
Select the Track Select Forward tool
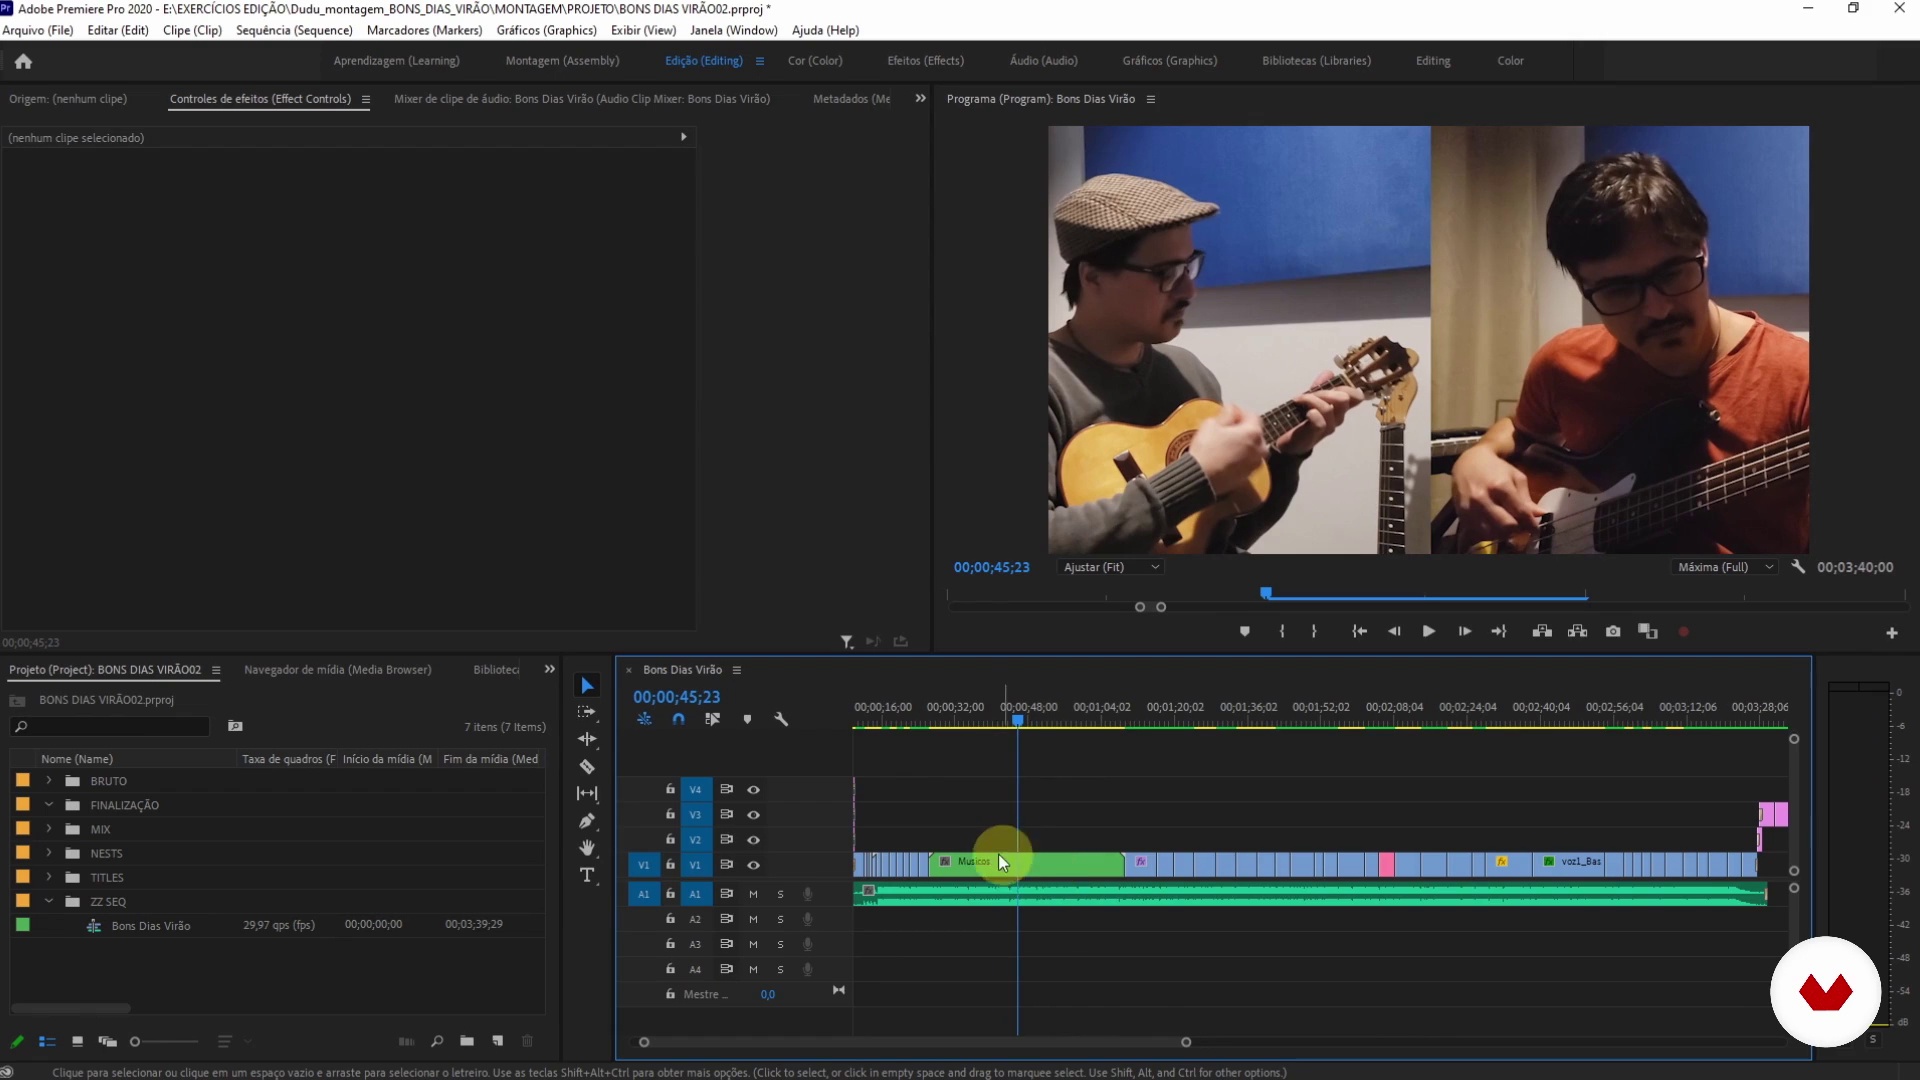click(587, 712)
